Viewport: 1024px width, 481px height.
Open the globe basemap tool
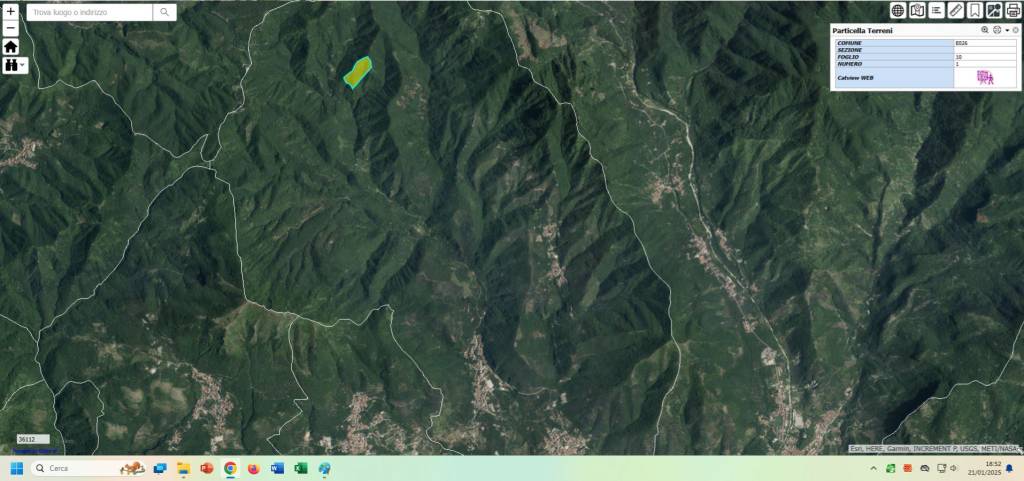(898, 10)
